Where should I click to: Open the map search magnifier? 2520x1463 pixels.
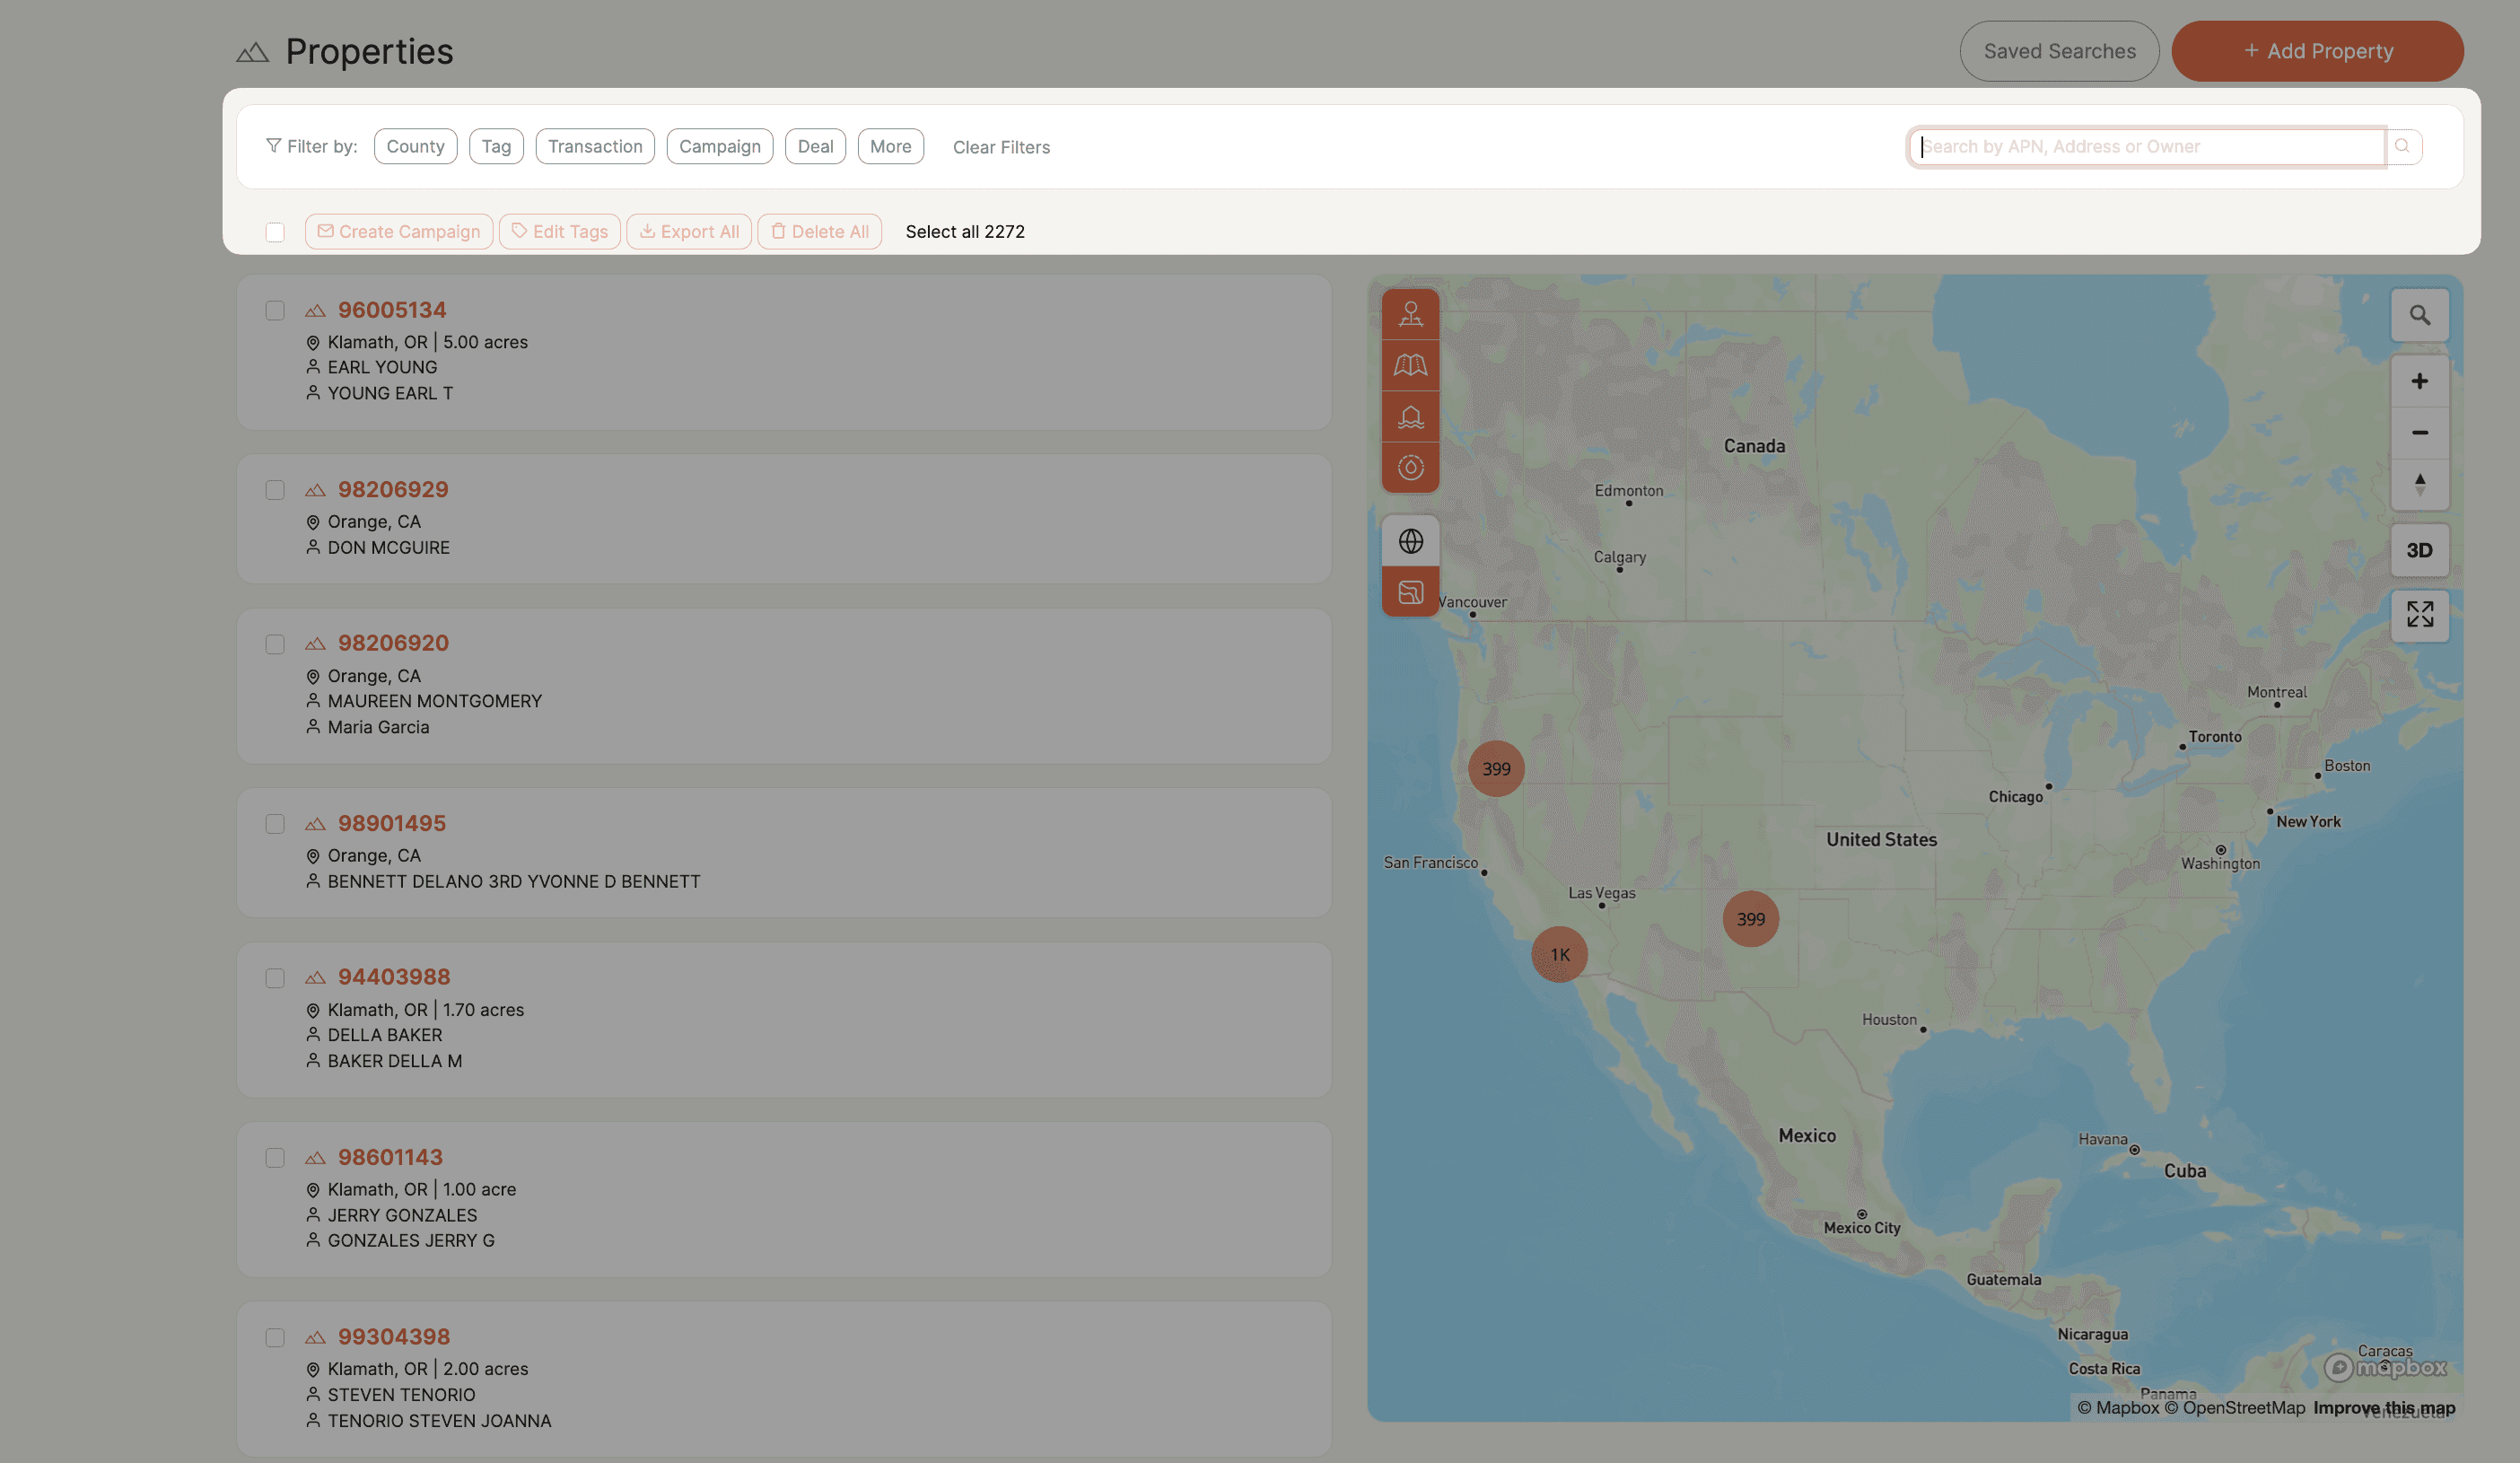click(x=2419, y=315)
